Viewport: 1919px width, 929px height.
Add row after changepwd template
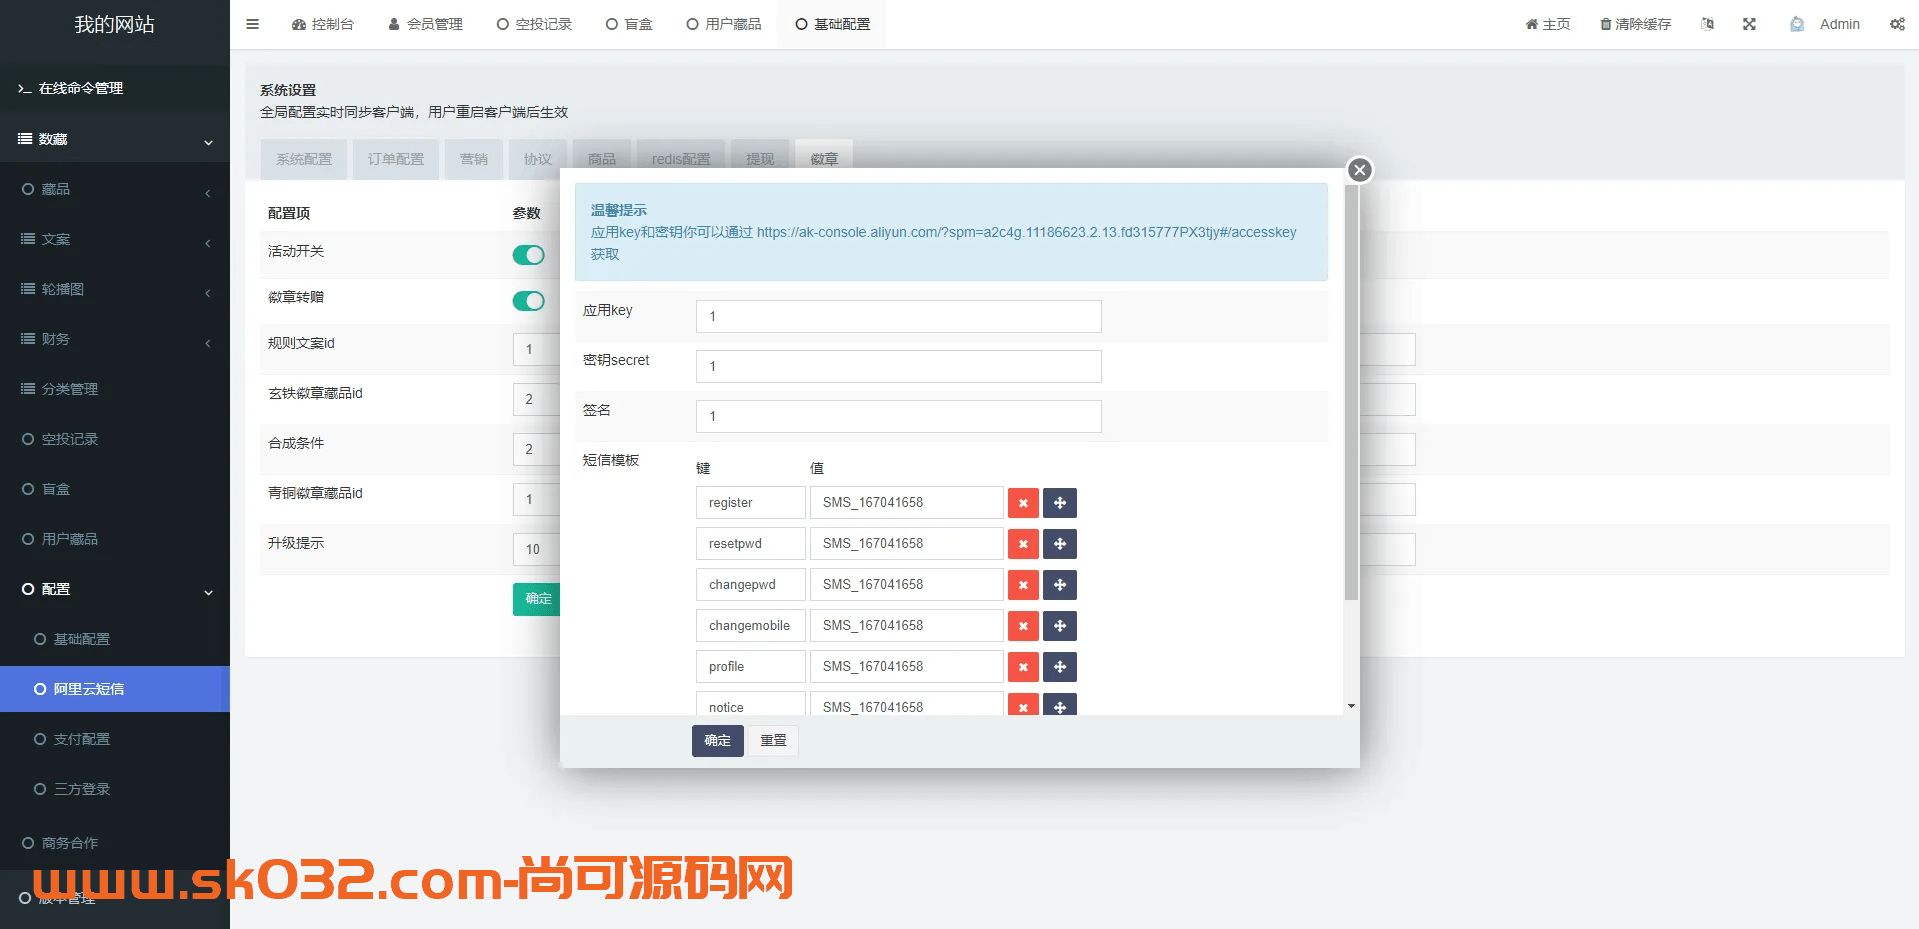click(1060, 585)
